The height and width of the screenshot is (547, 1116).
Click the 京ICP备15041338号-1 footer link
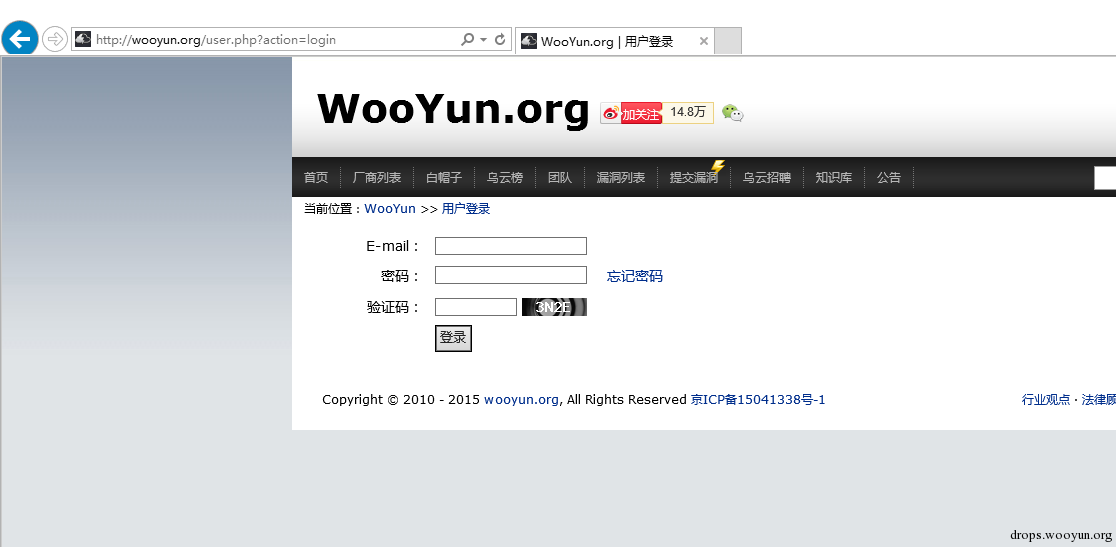click(758, 400)
